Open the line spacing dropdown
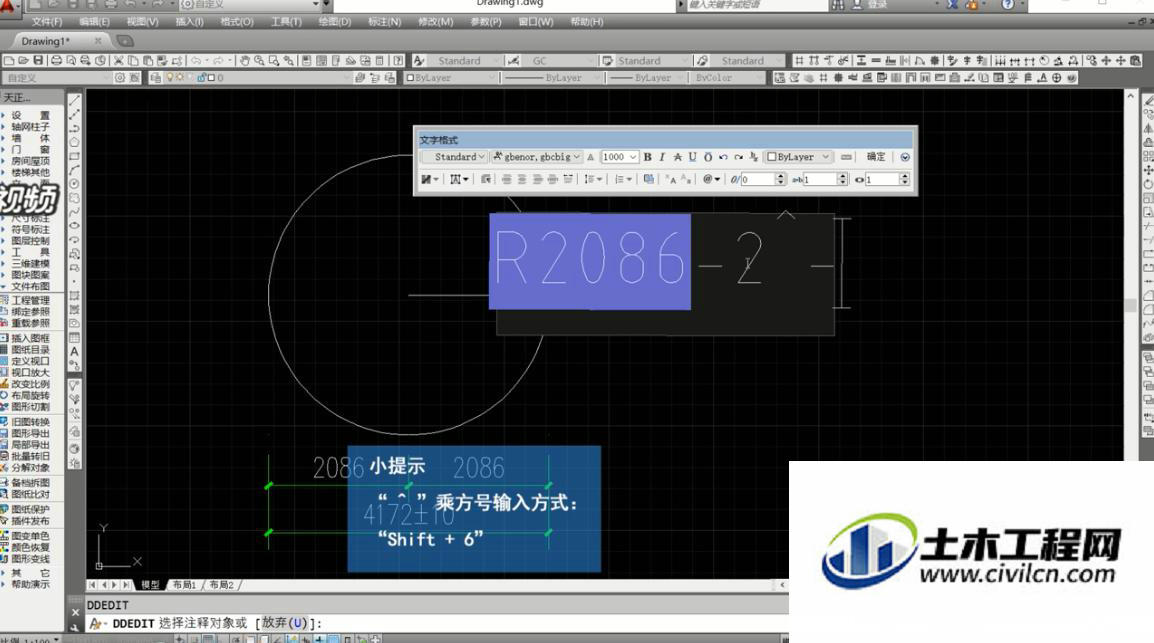 [593, 179]
